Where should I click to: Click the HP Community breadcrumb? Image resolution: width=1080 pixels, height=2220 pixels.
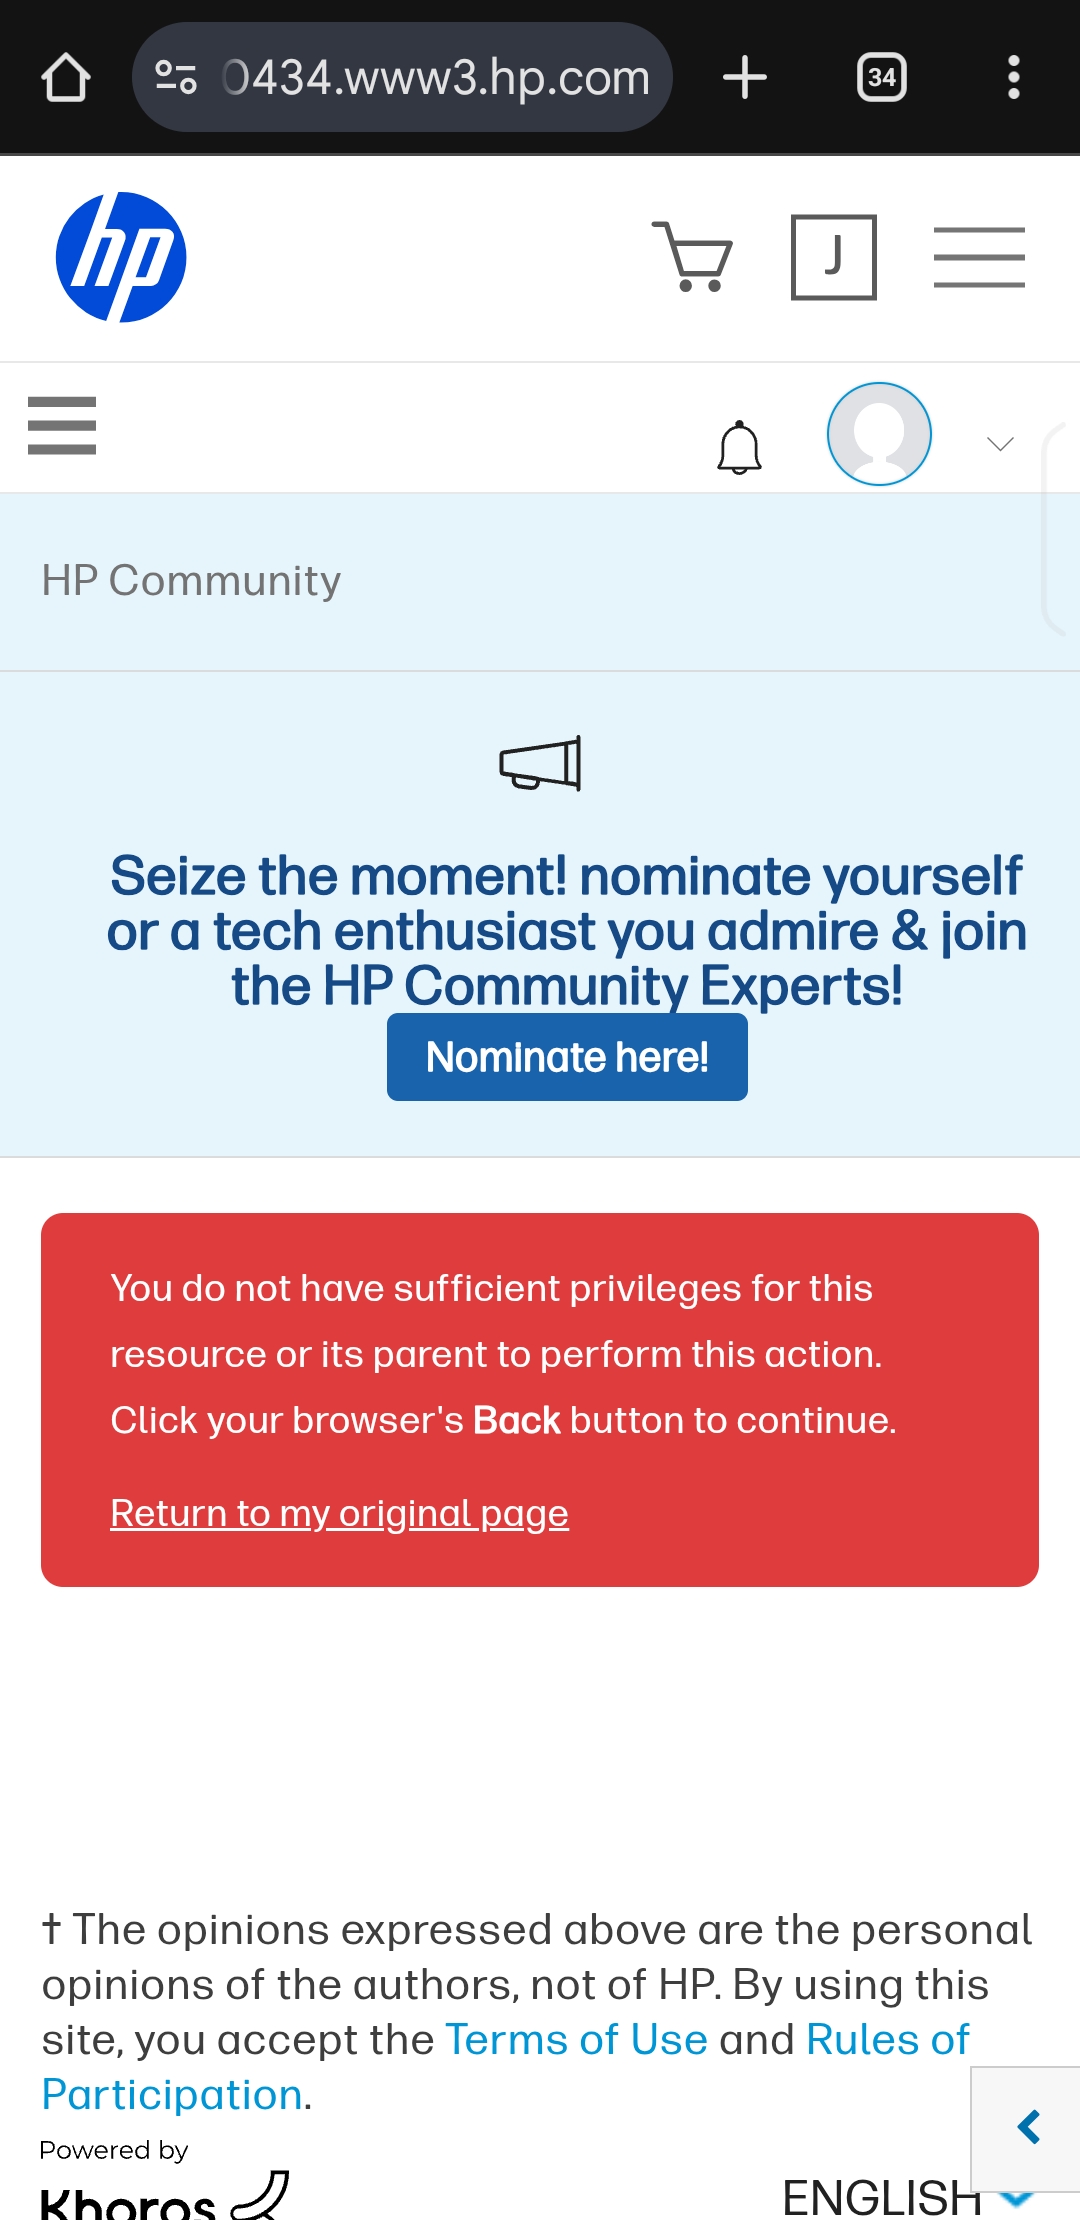191,581
